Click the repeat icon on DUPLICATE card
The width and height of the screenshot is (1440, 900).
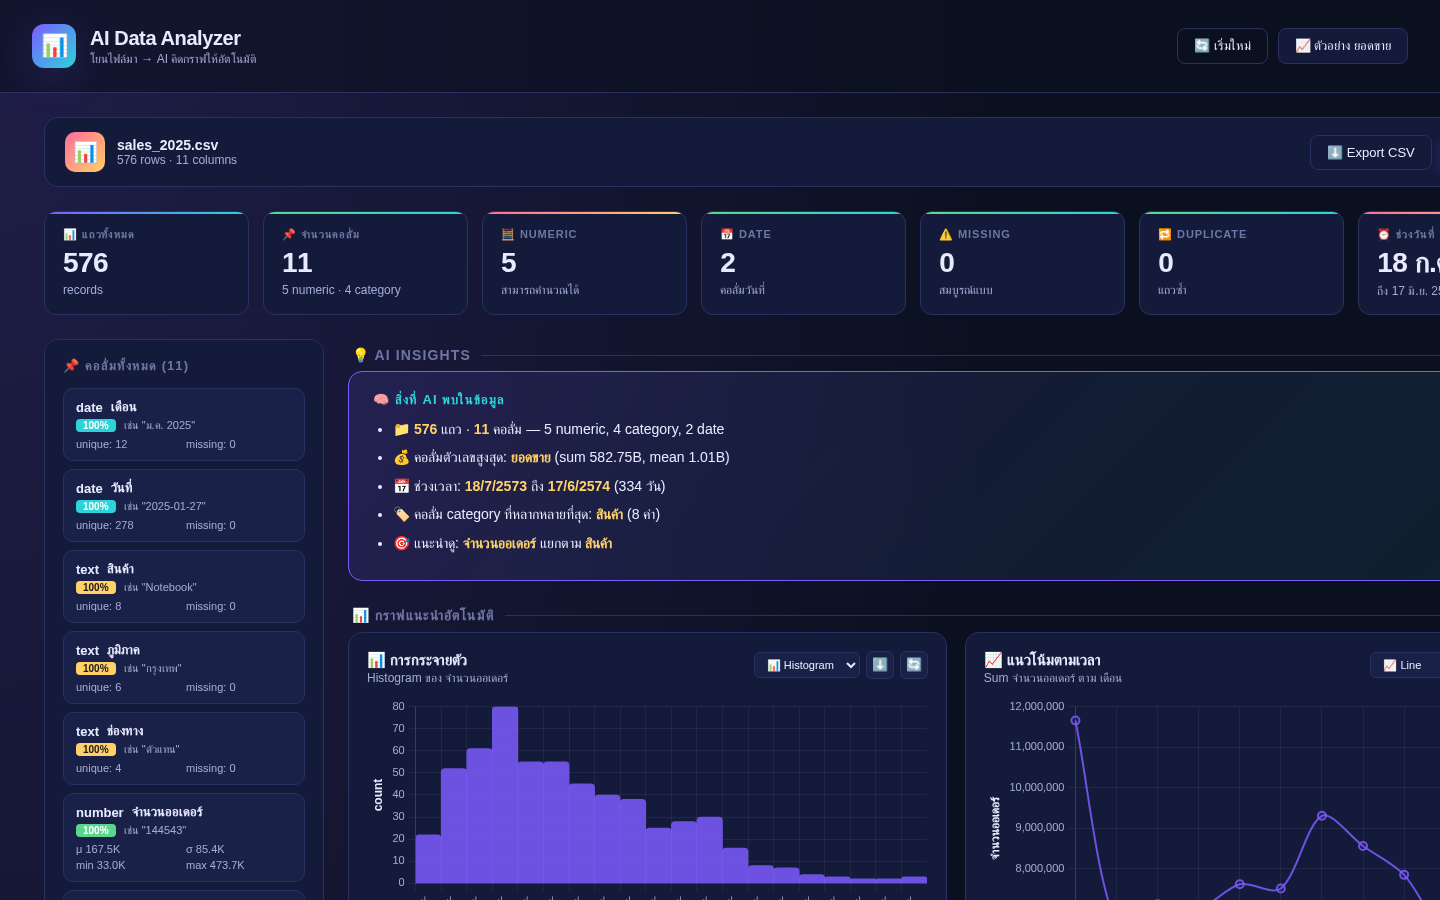pyautogui.click(x=1165, y=234)
